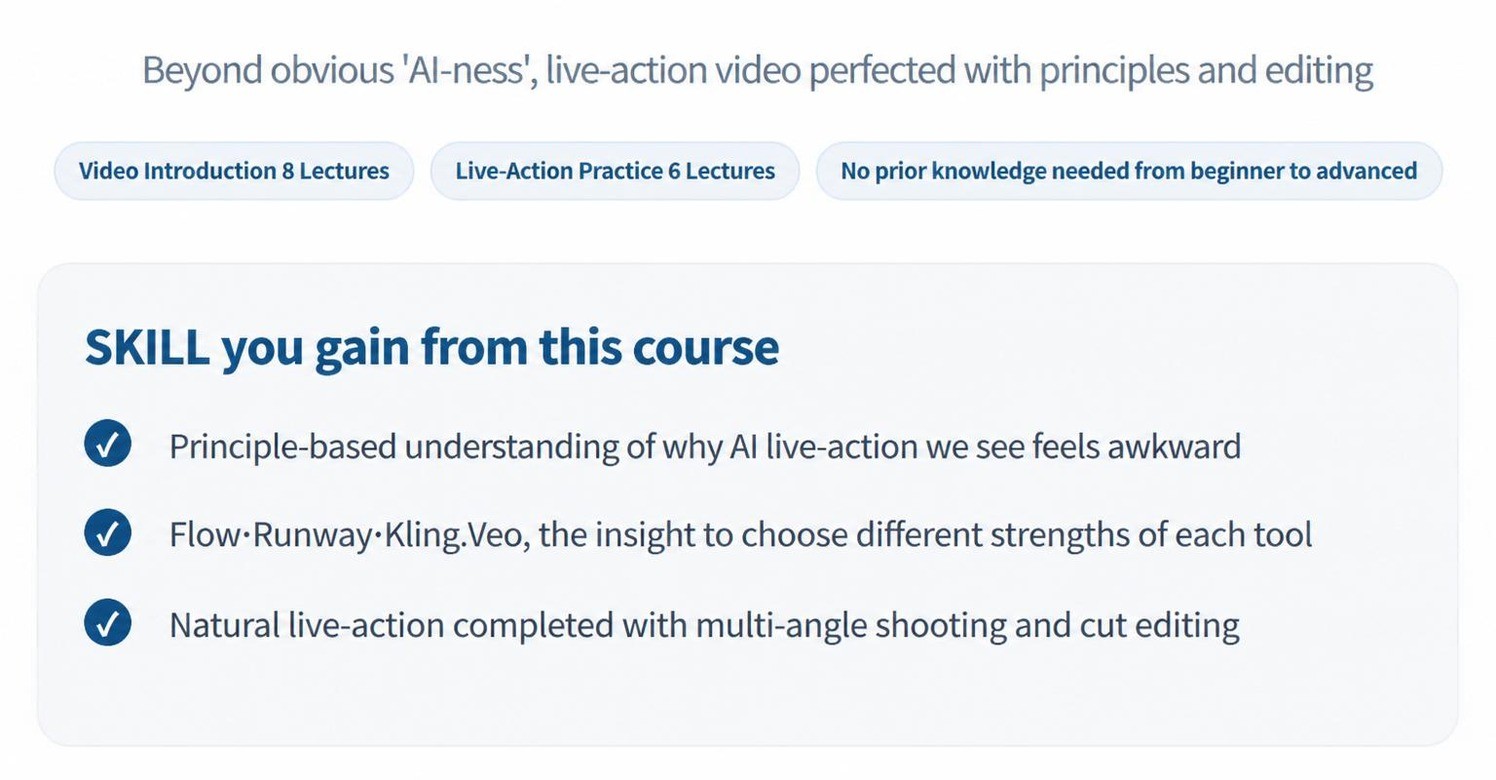Click the checkmark icon beside Flow·Runway·Kling.Veo
The width and height of the screenshot is (1496, 780).
coord(108,534)
